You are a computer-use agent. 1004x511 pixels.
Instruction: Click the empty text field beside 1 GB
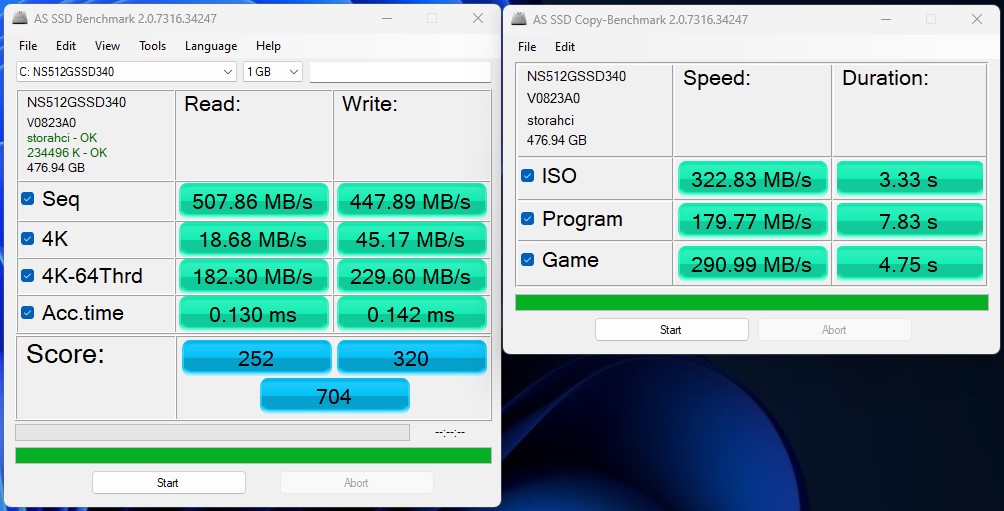click(400, 72)
